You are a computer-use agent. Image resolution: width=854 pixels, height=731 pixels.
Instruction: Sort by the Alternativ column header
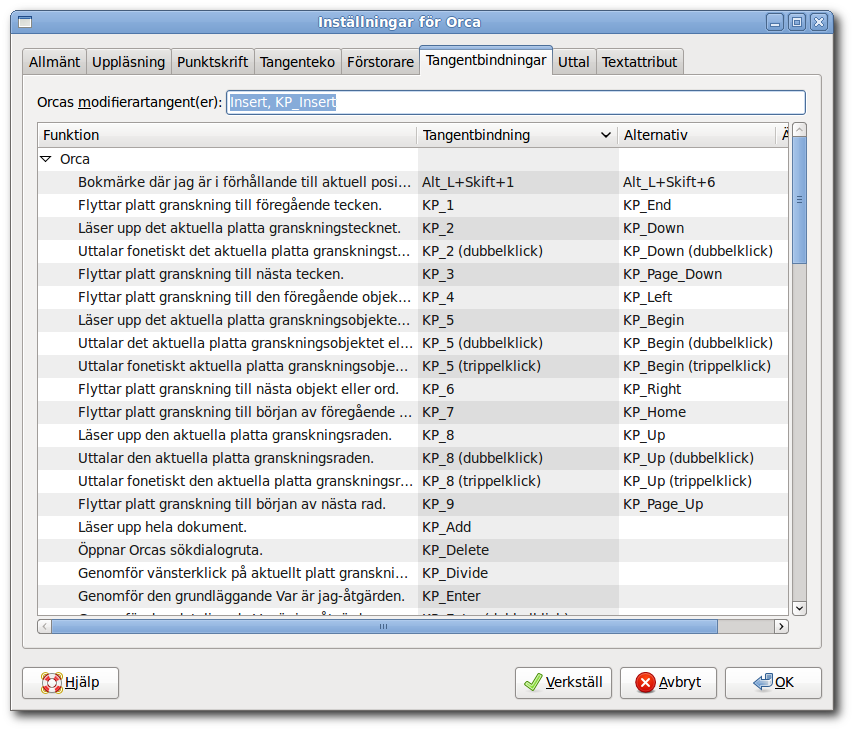coord(696,135)
